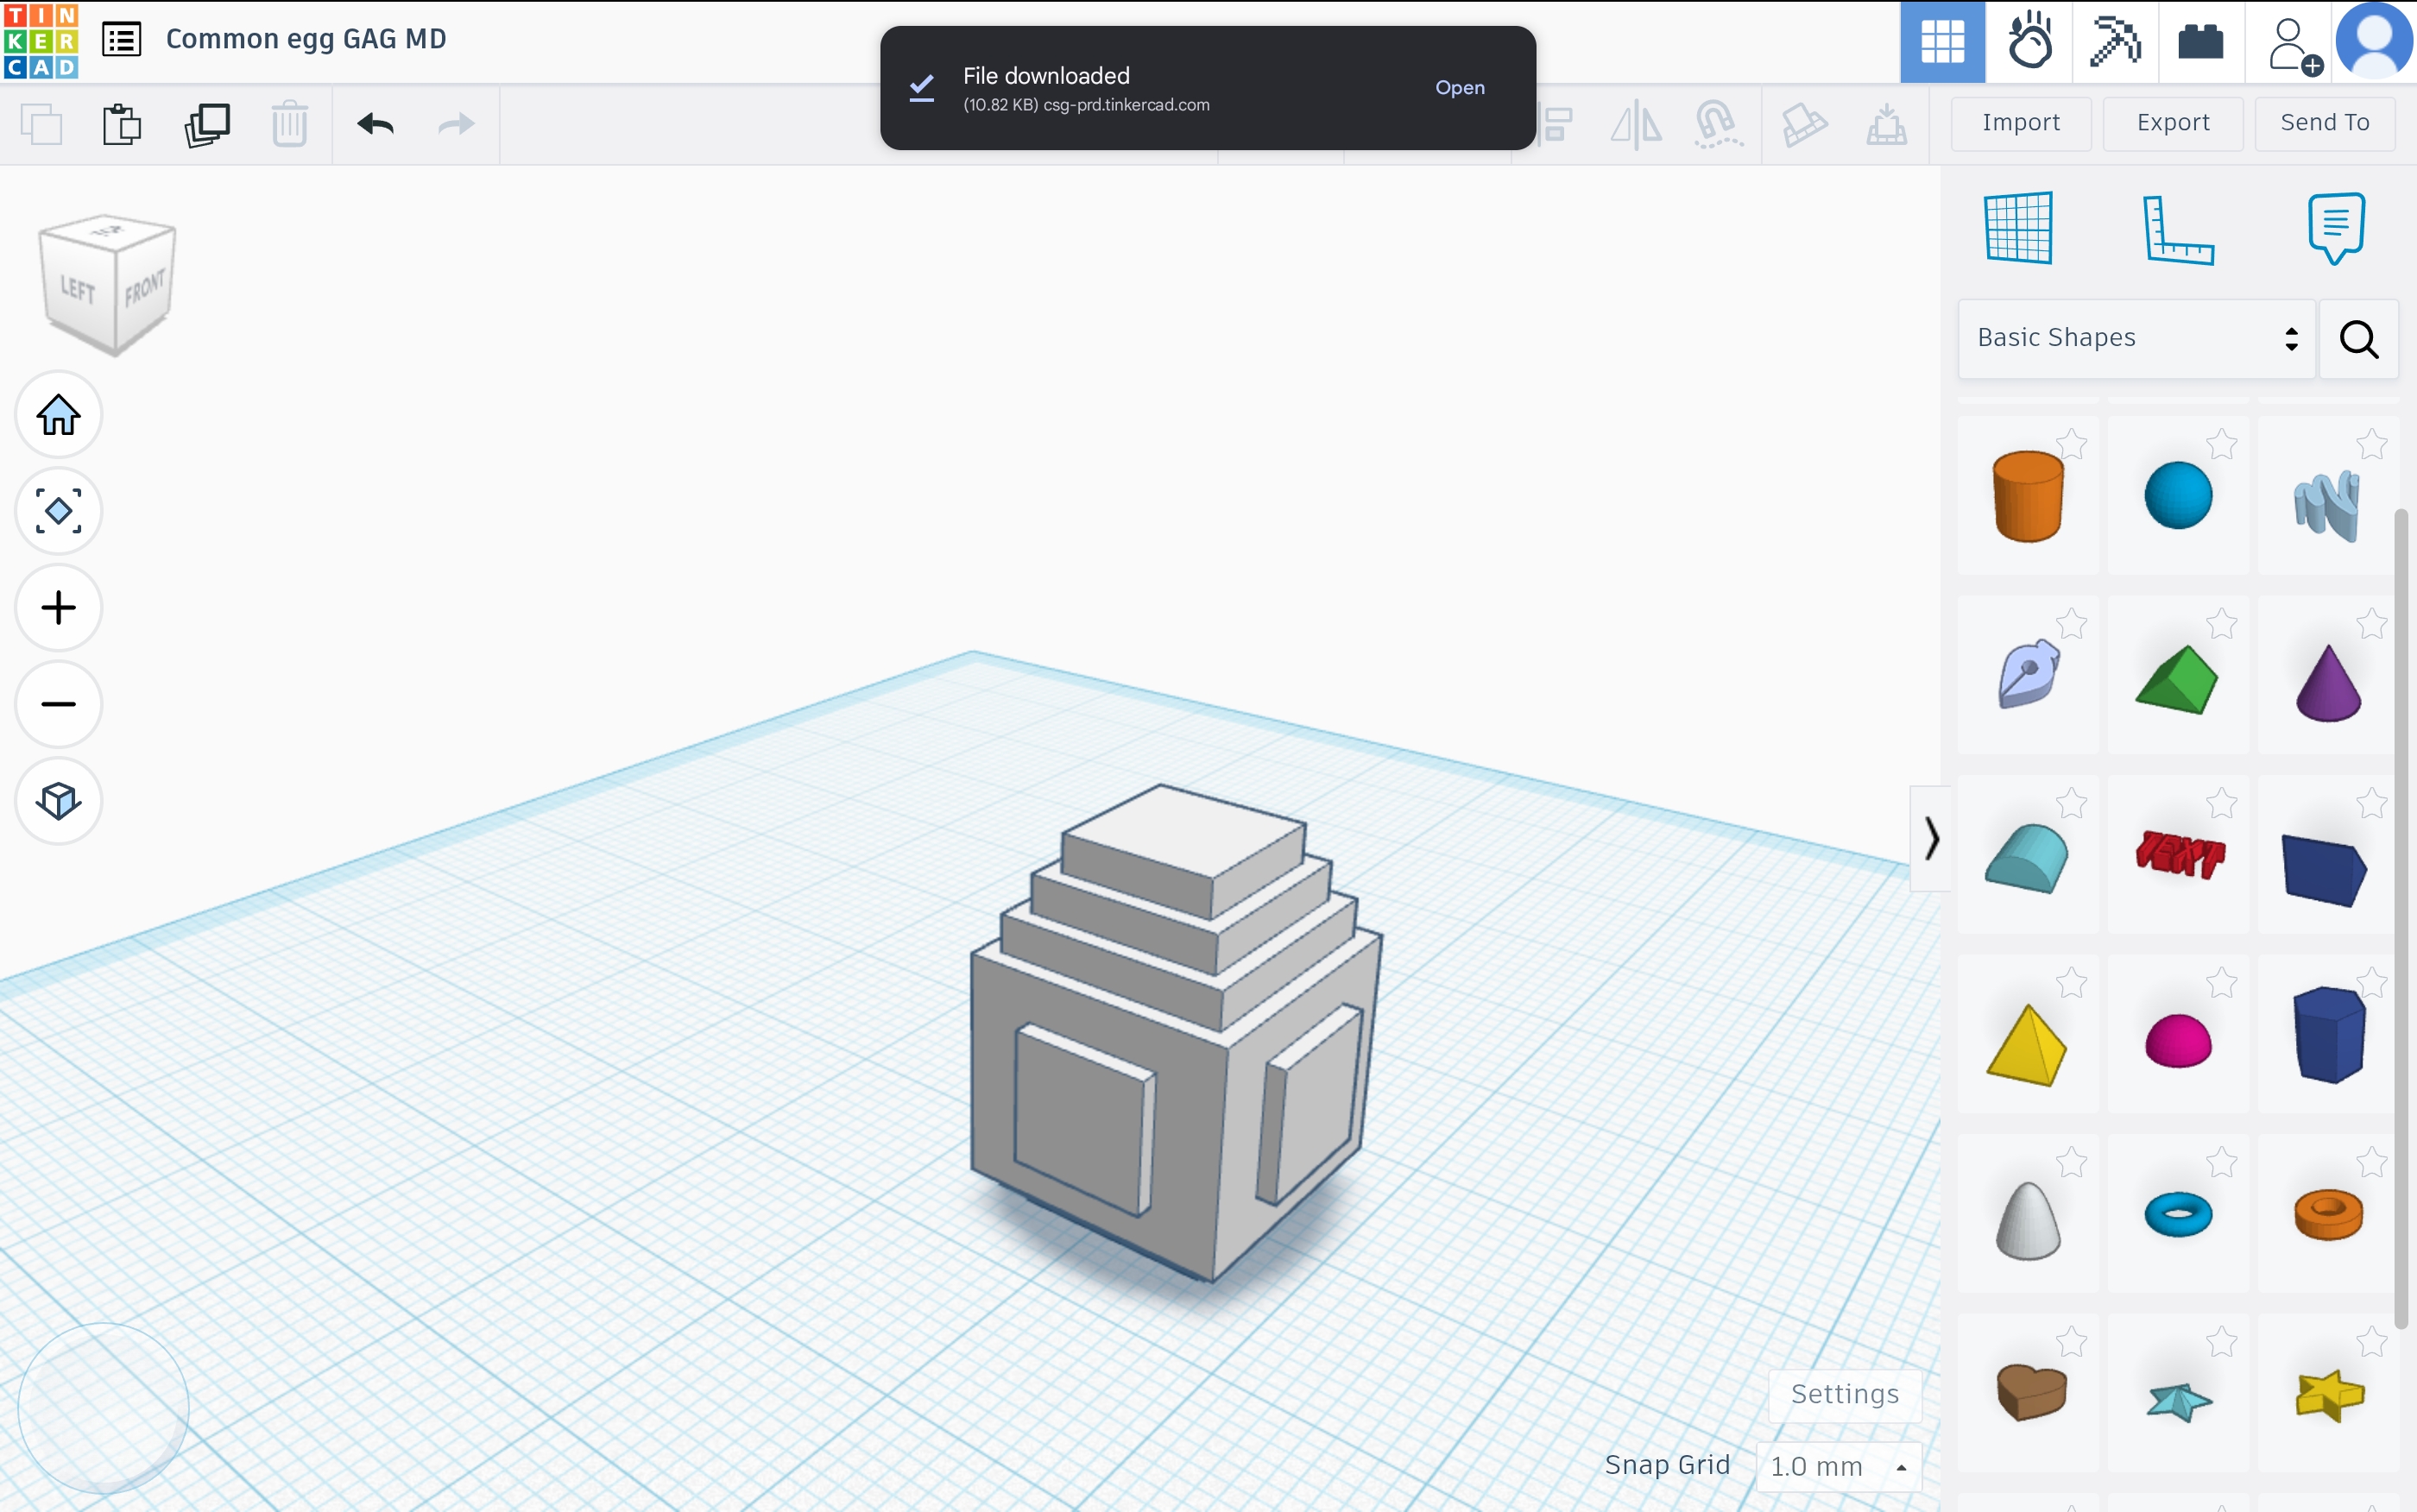
Task: Toggle perspective or orthographic view cube icon
Action: click(x=59, y=801)
